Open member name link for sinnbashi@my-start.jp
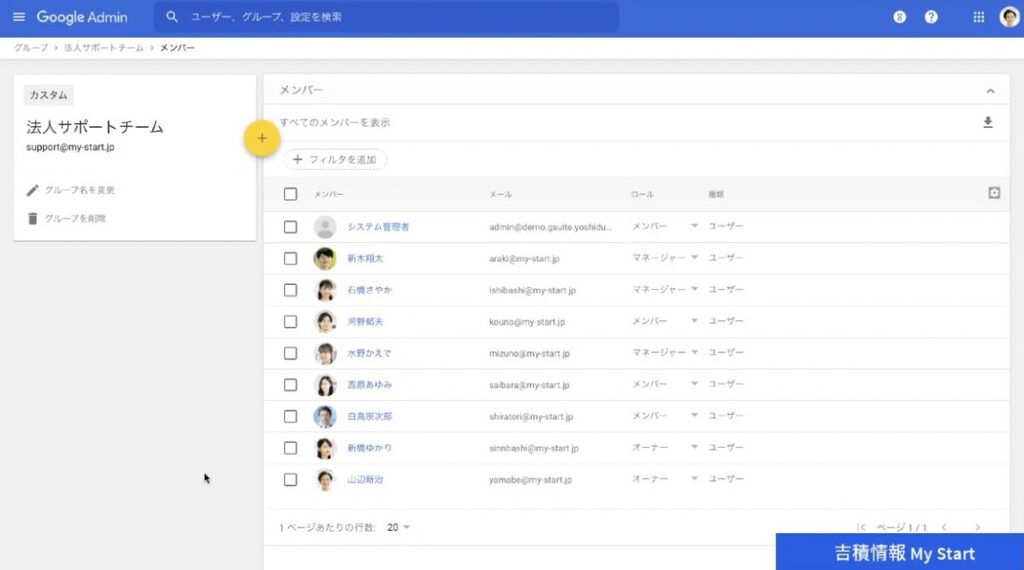Image resolution: width=1024 pixels, height=570 pixels. 369,448
